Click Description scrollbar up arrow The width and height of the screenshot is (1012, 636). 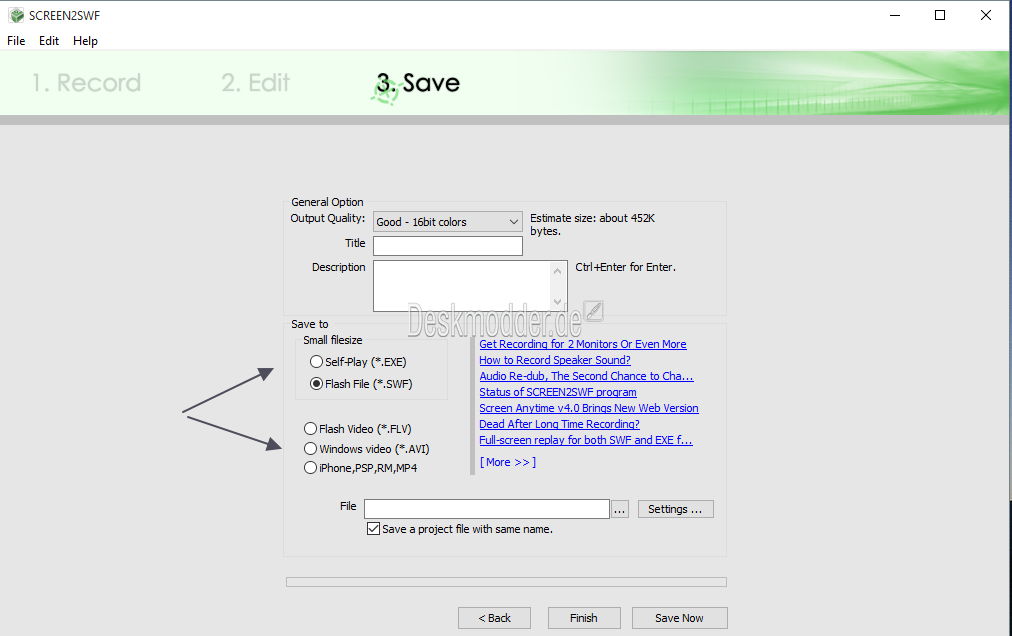click(558, 271)
